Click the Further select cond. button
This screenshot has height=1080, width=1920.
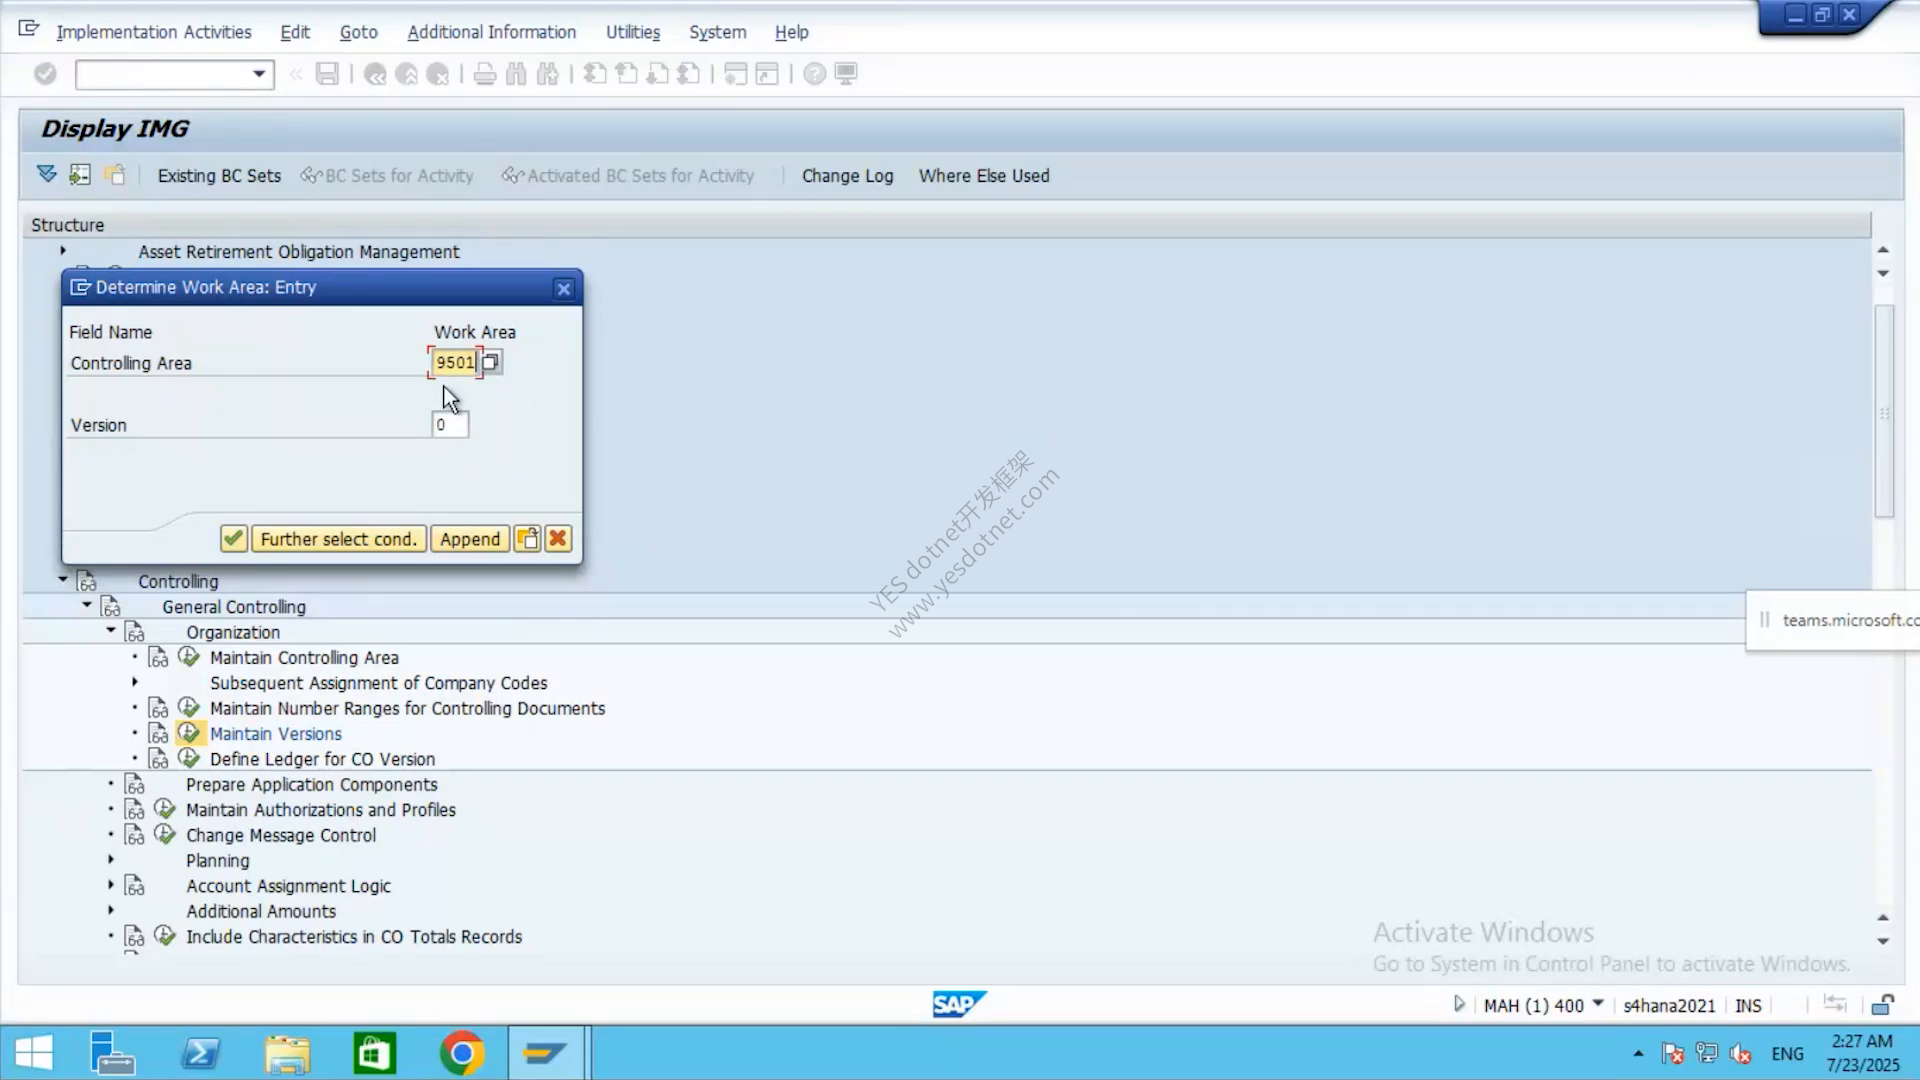(x=338, y=539)
